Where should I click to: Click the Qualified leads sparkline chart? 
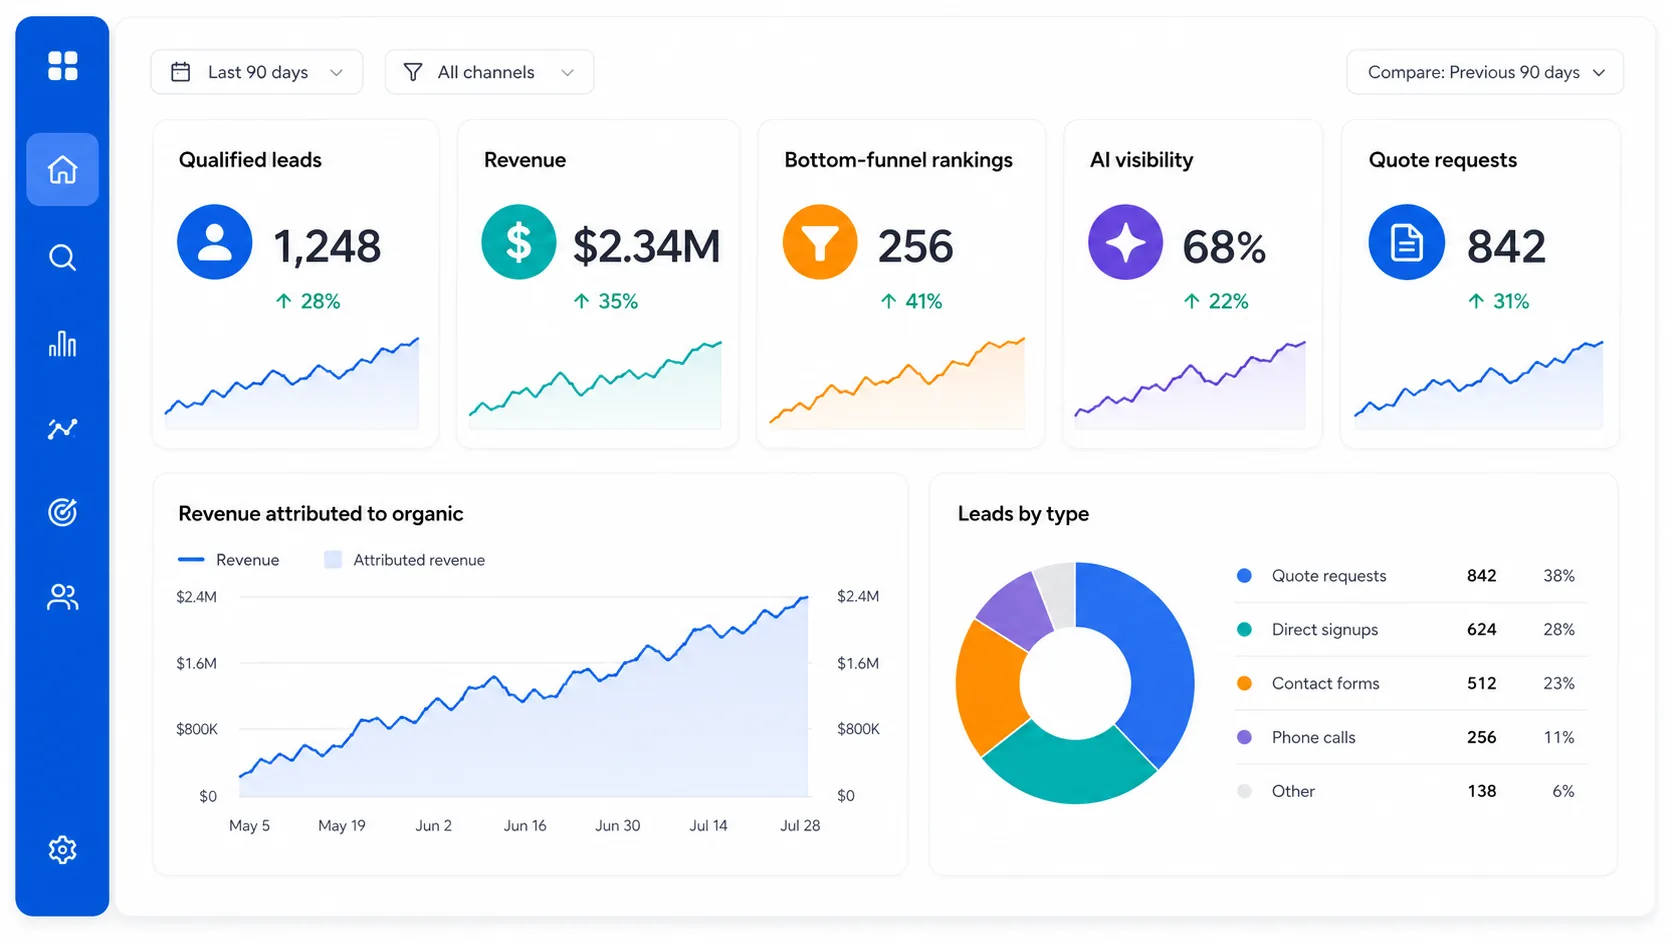(292, 385)
